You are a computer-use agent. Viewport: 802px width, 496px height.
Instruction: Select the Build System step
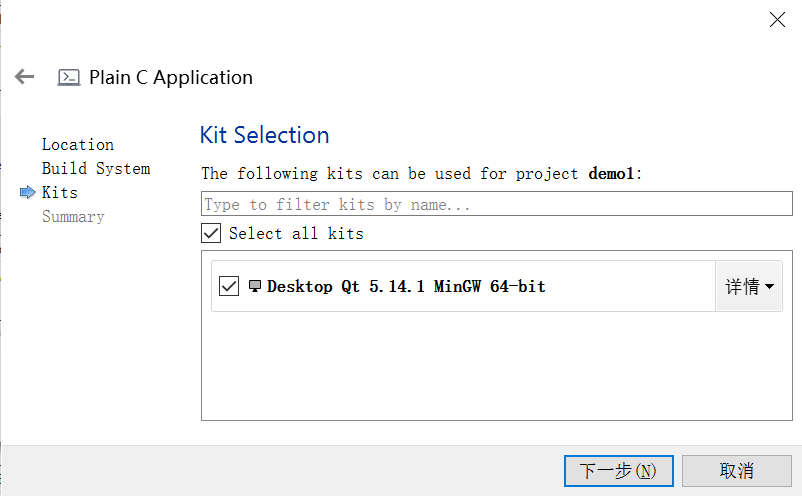tap(96, 169)
